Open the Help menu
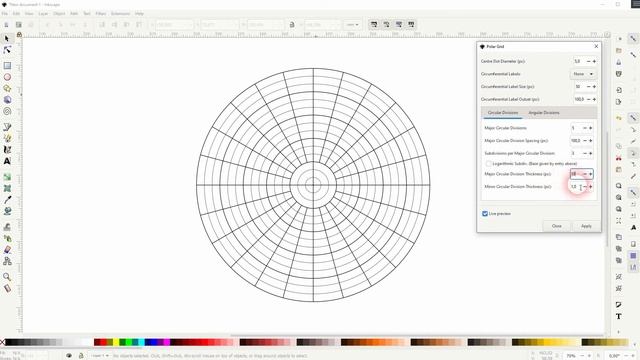 click(139, 13)
